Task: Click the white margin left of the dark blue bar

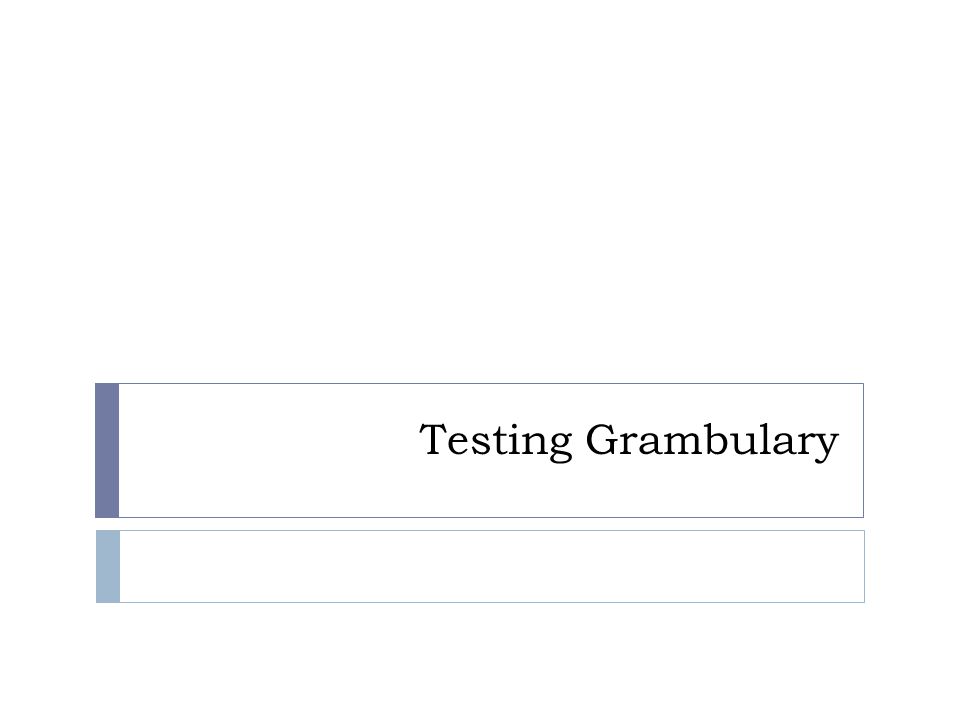Action: coord(47,451)
